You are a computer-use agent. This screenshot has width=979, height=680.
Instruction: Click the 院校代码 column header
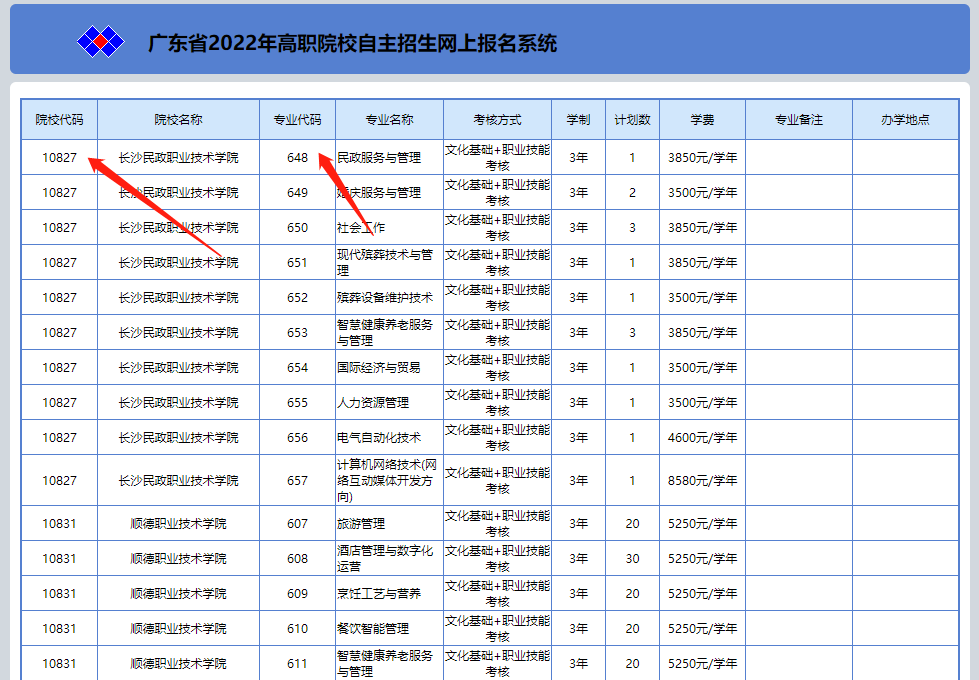(x=59, y=119)
